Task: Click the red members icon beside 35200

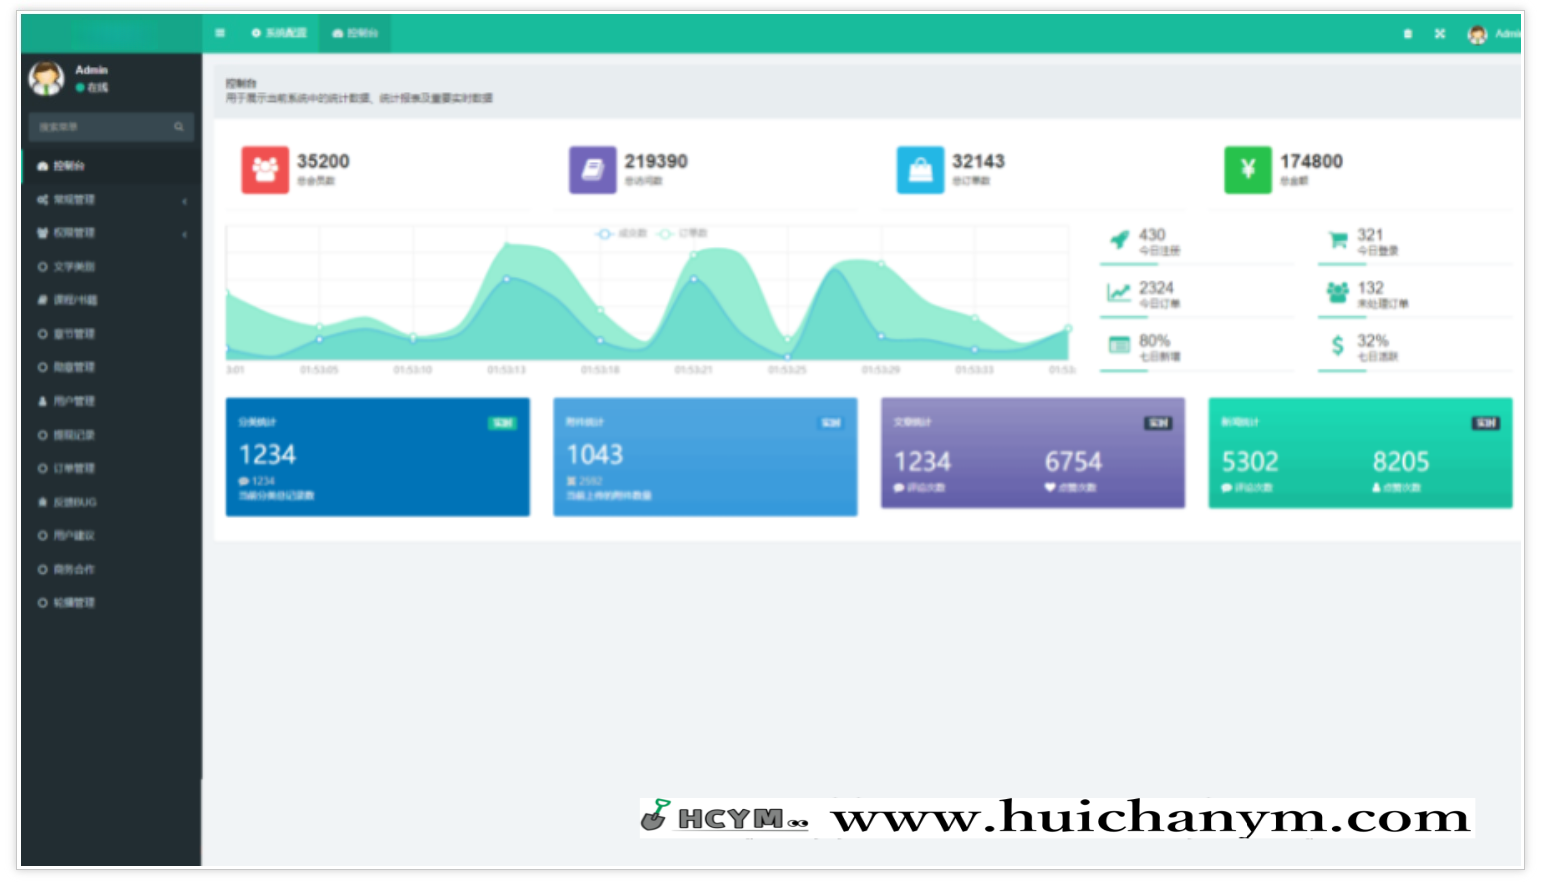Action: [x=265, y=170]
